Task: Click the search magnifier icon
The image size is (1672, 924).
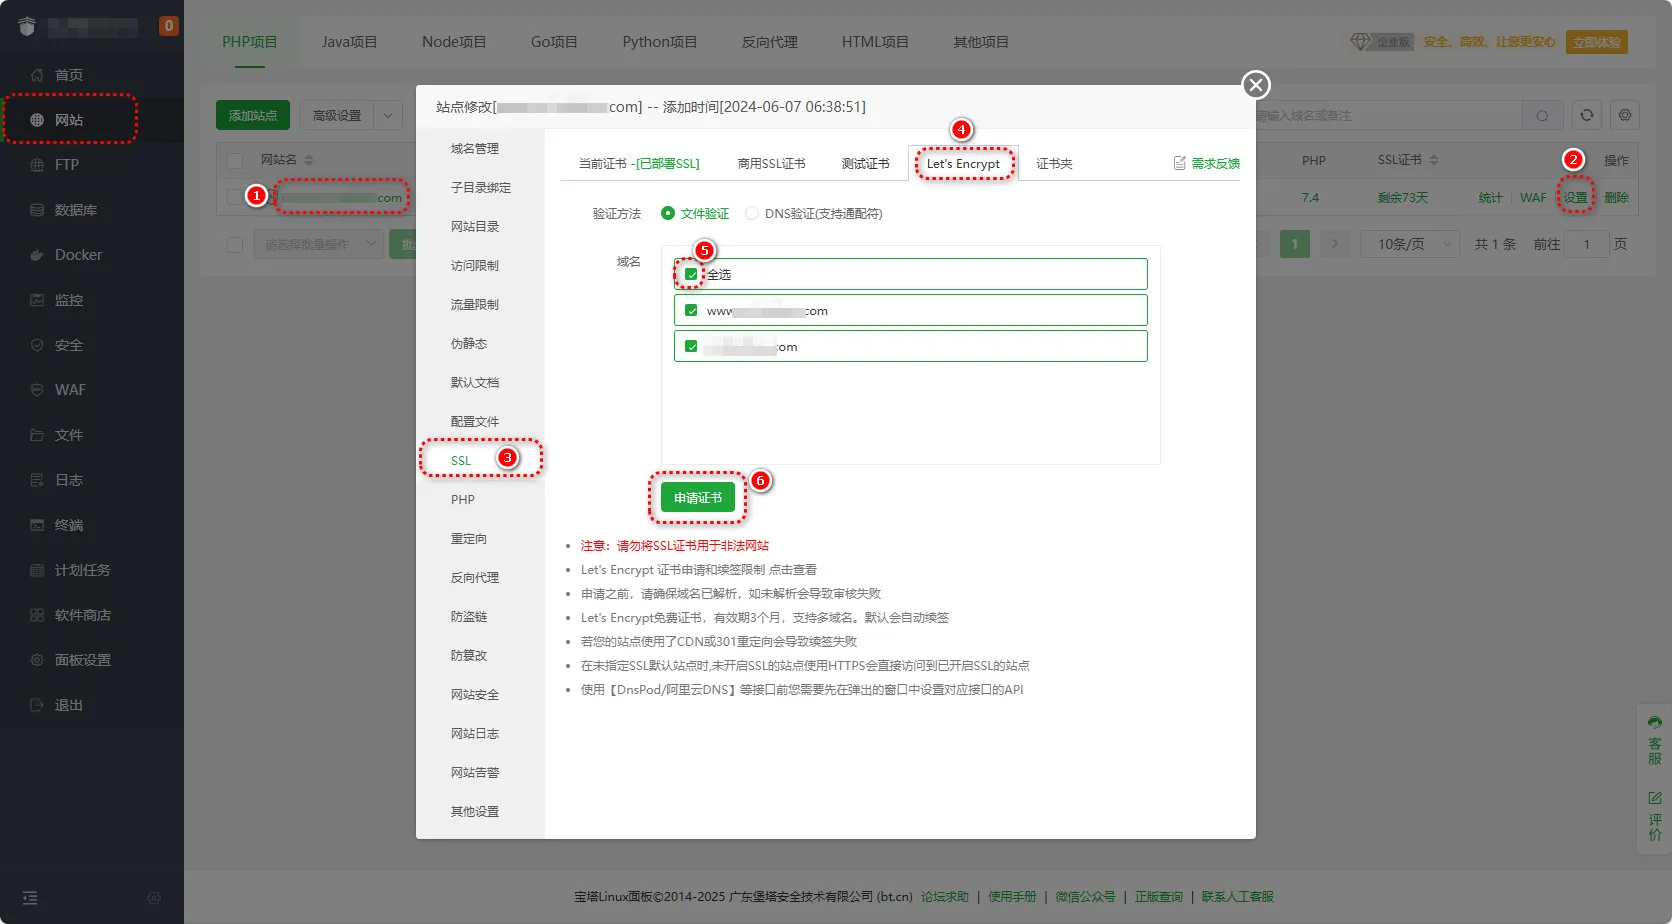Action: pos(1542,116)
